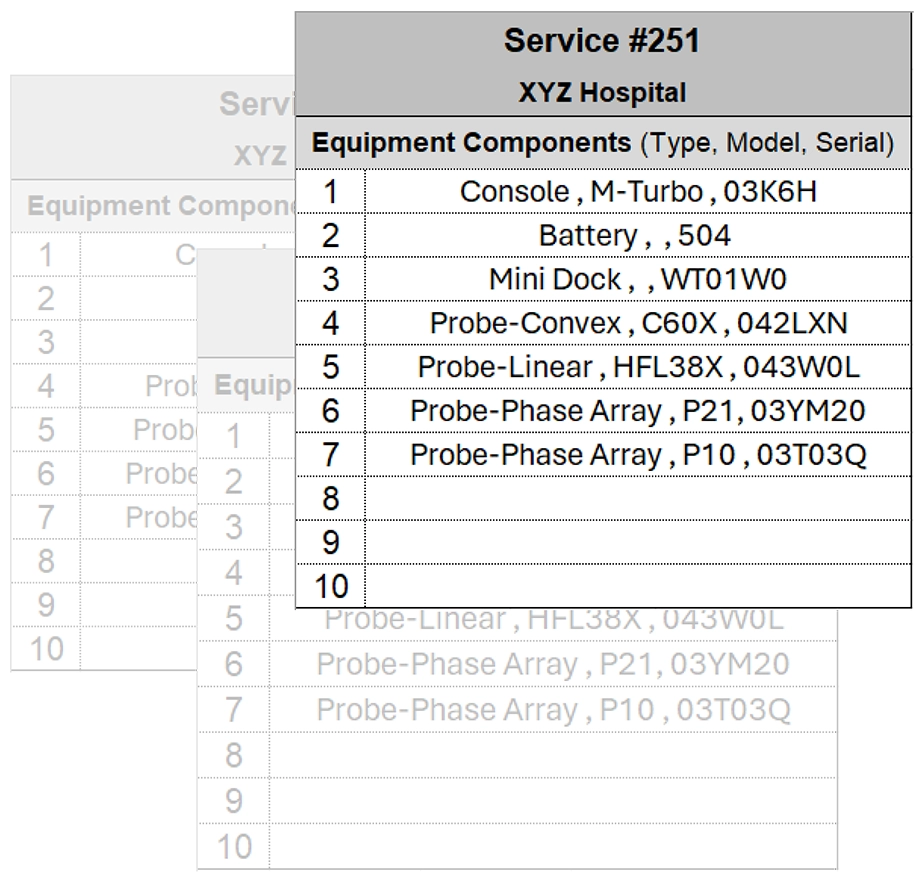Select row number 10 in the faded table
Viewport: 920px width, 881px height.
pos(233,847)
